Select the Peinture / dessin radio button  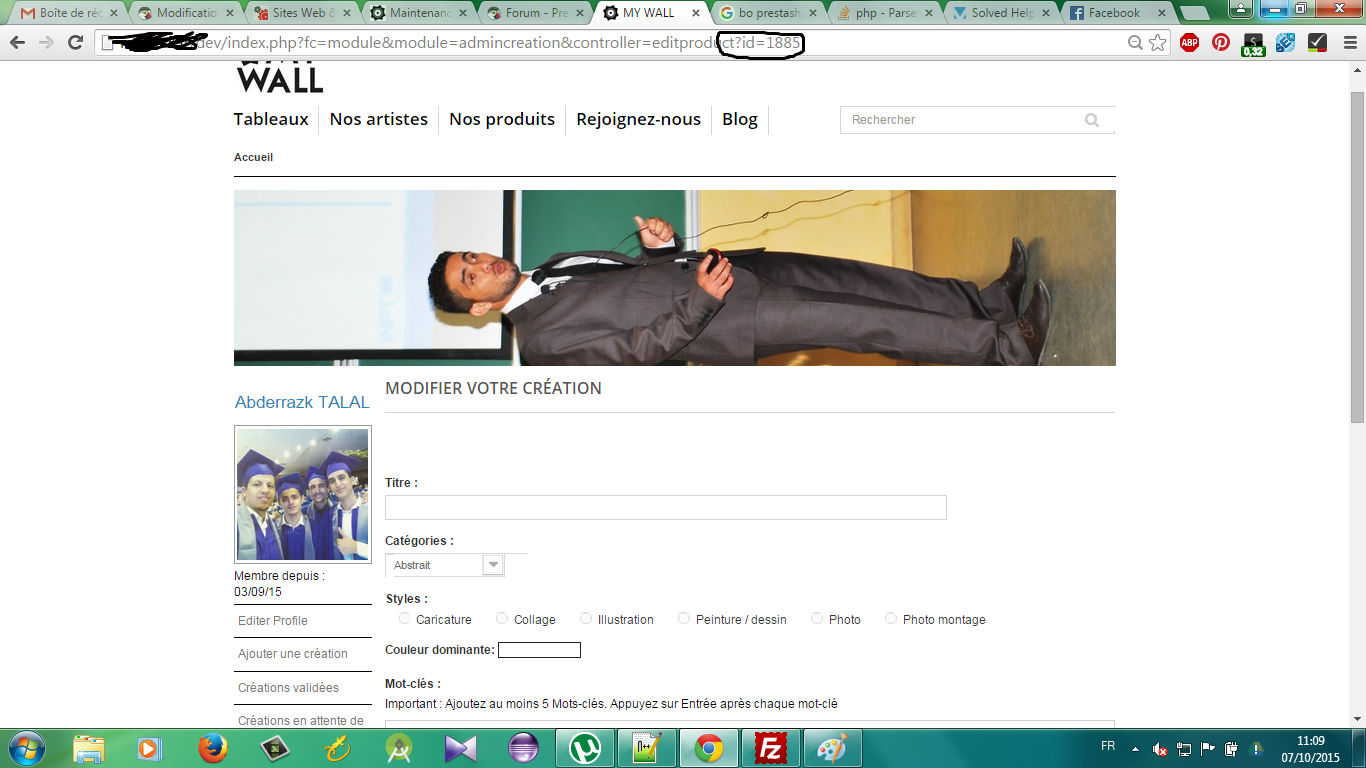point(684,619)
